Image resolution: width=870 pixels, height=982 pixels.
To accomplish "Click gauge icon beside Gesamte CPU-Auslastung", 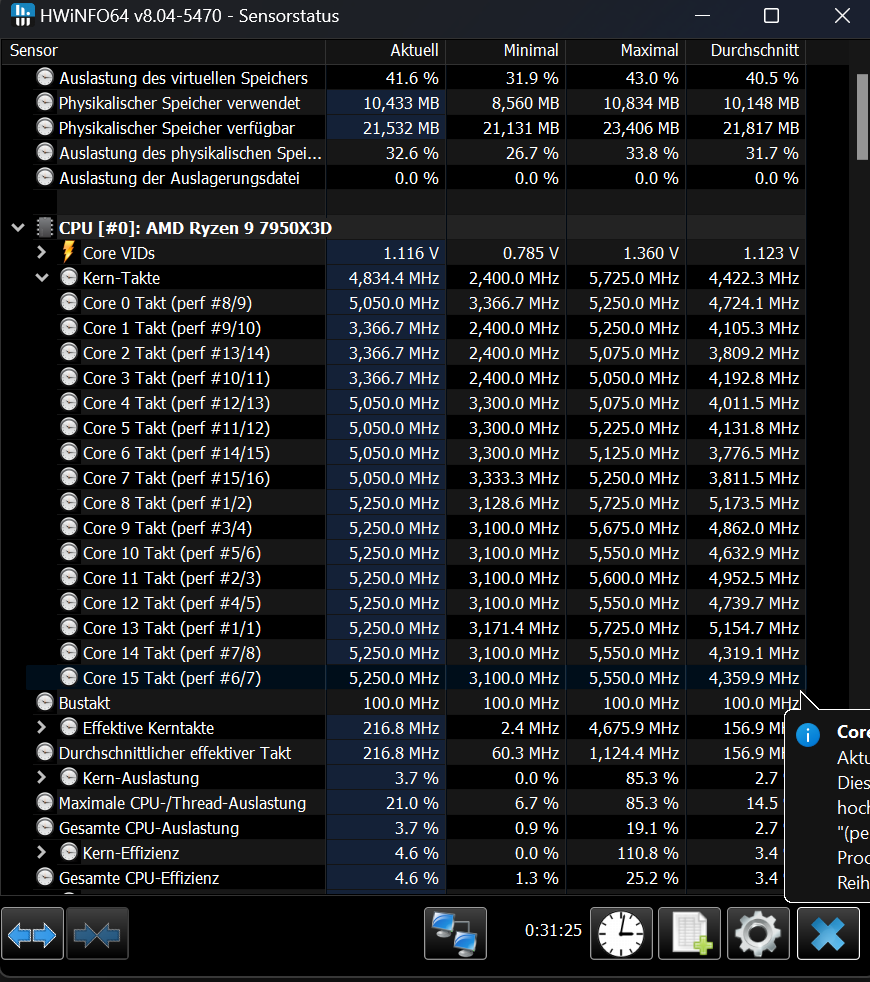I will tap(44, 827).
